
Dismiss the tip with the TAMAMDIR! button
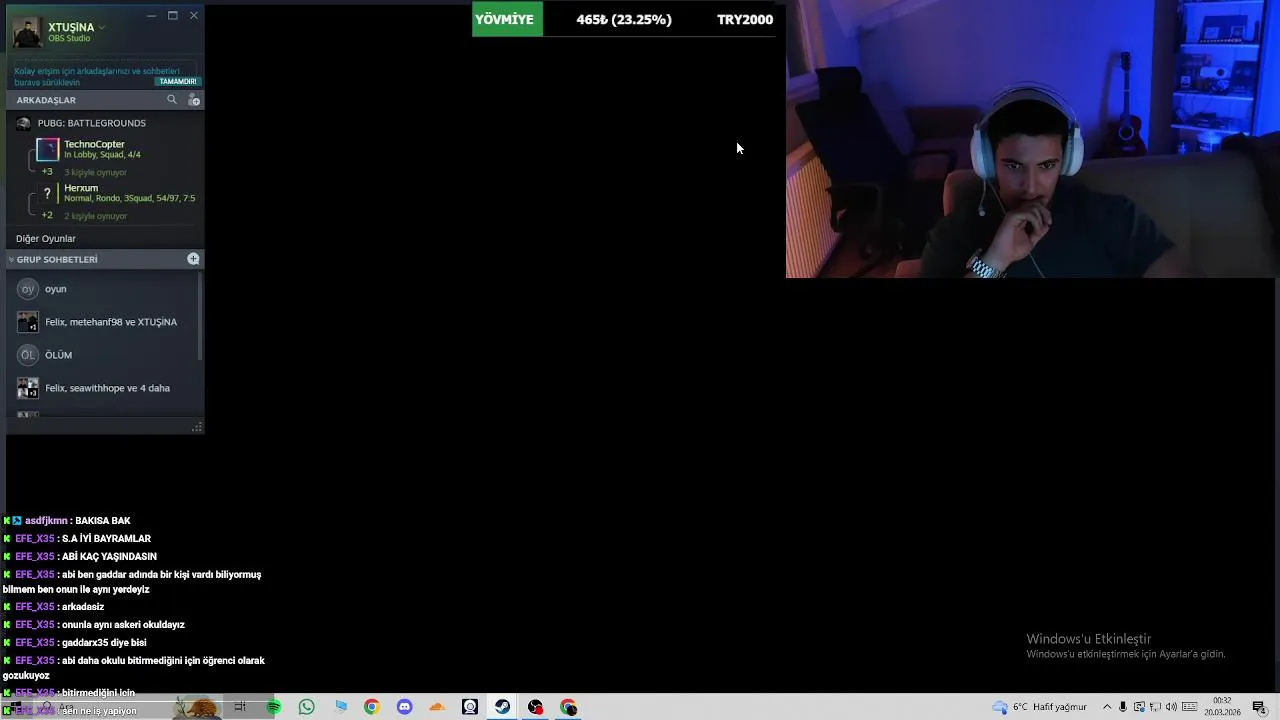[178, 81]
